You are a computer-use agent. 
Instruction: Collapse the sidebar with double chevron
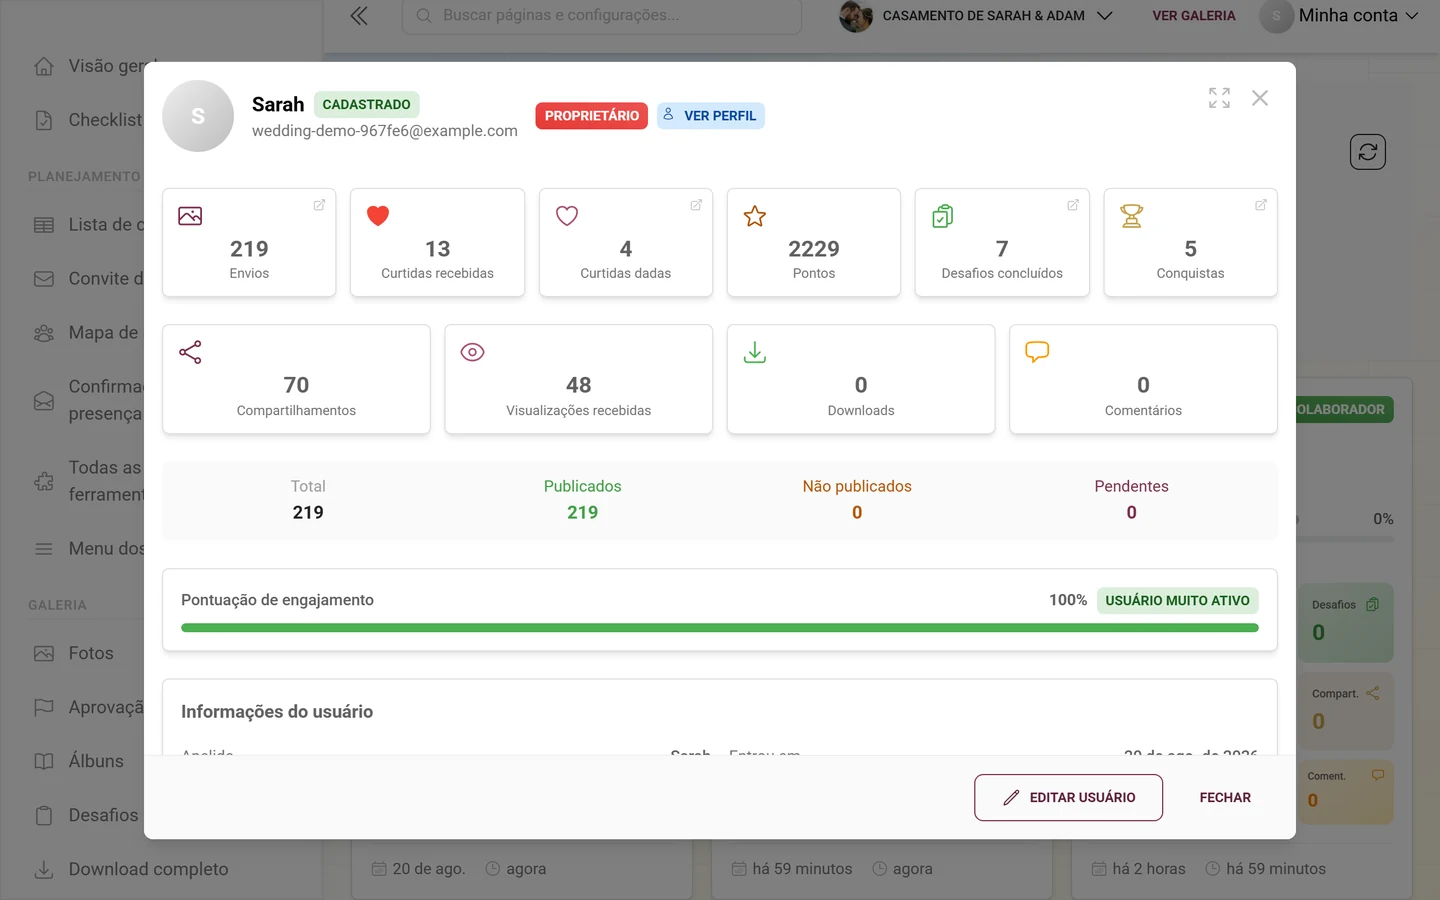[x=359, y=16]
